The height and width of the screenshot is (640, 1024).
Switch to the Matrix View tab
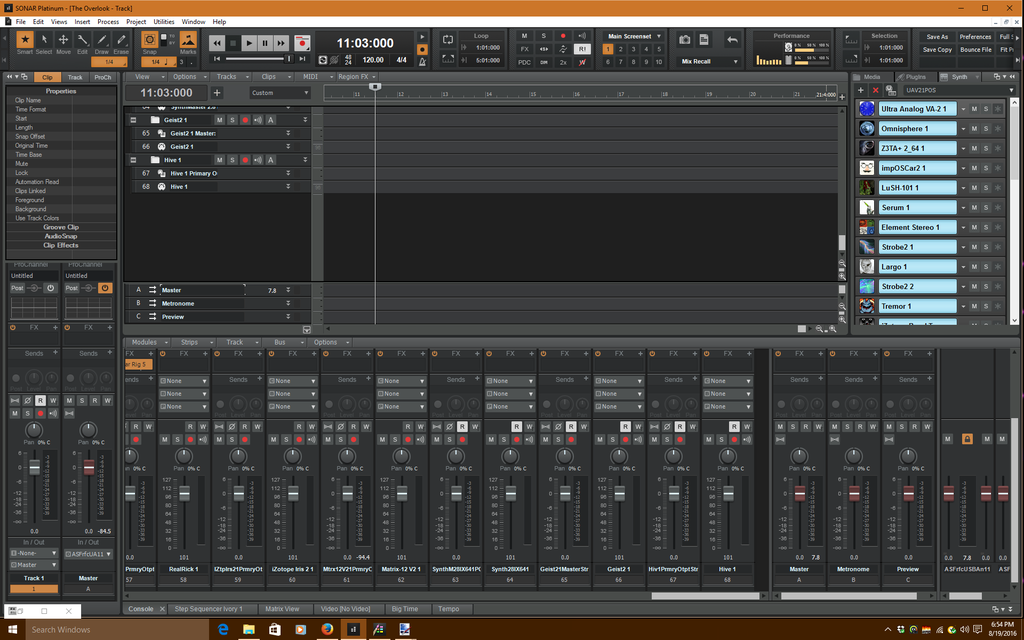pyautogui.click(x=281, y=608)
